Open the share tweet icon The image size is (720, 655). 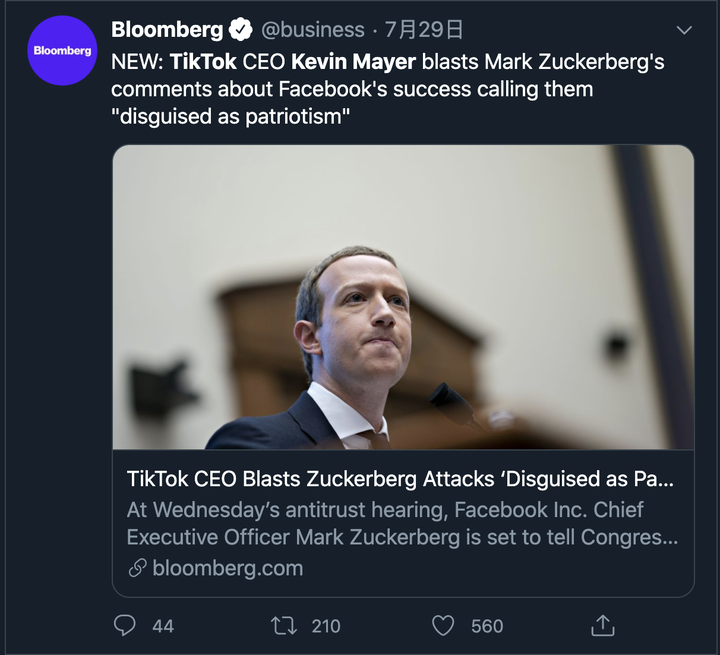[602, 626]
